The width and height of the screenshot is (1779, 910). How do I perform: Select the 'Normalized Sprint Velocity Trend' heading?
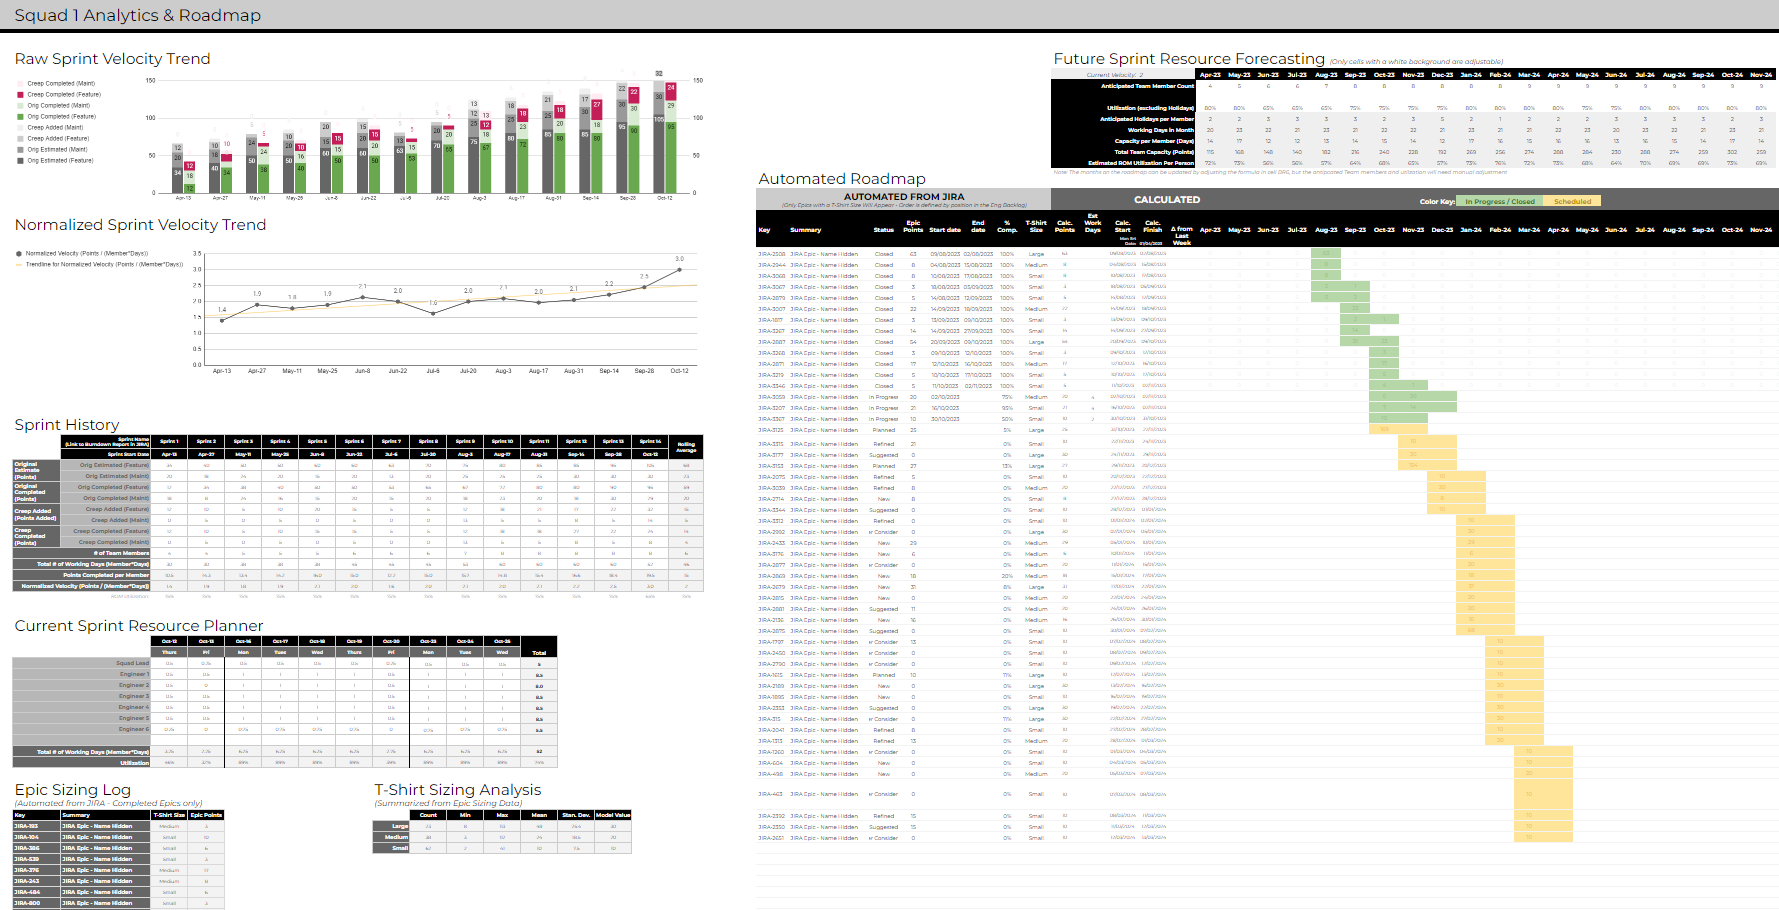(x=141, y=225)
